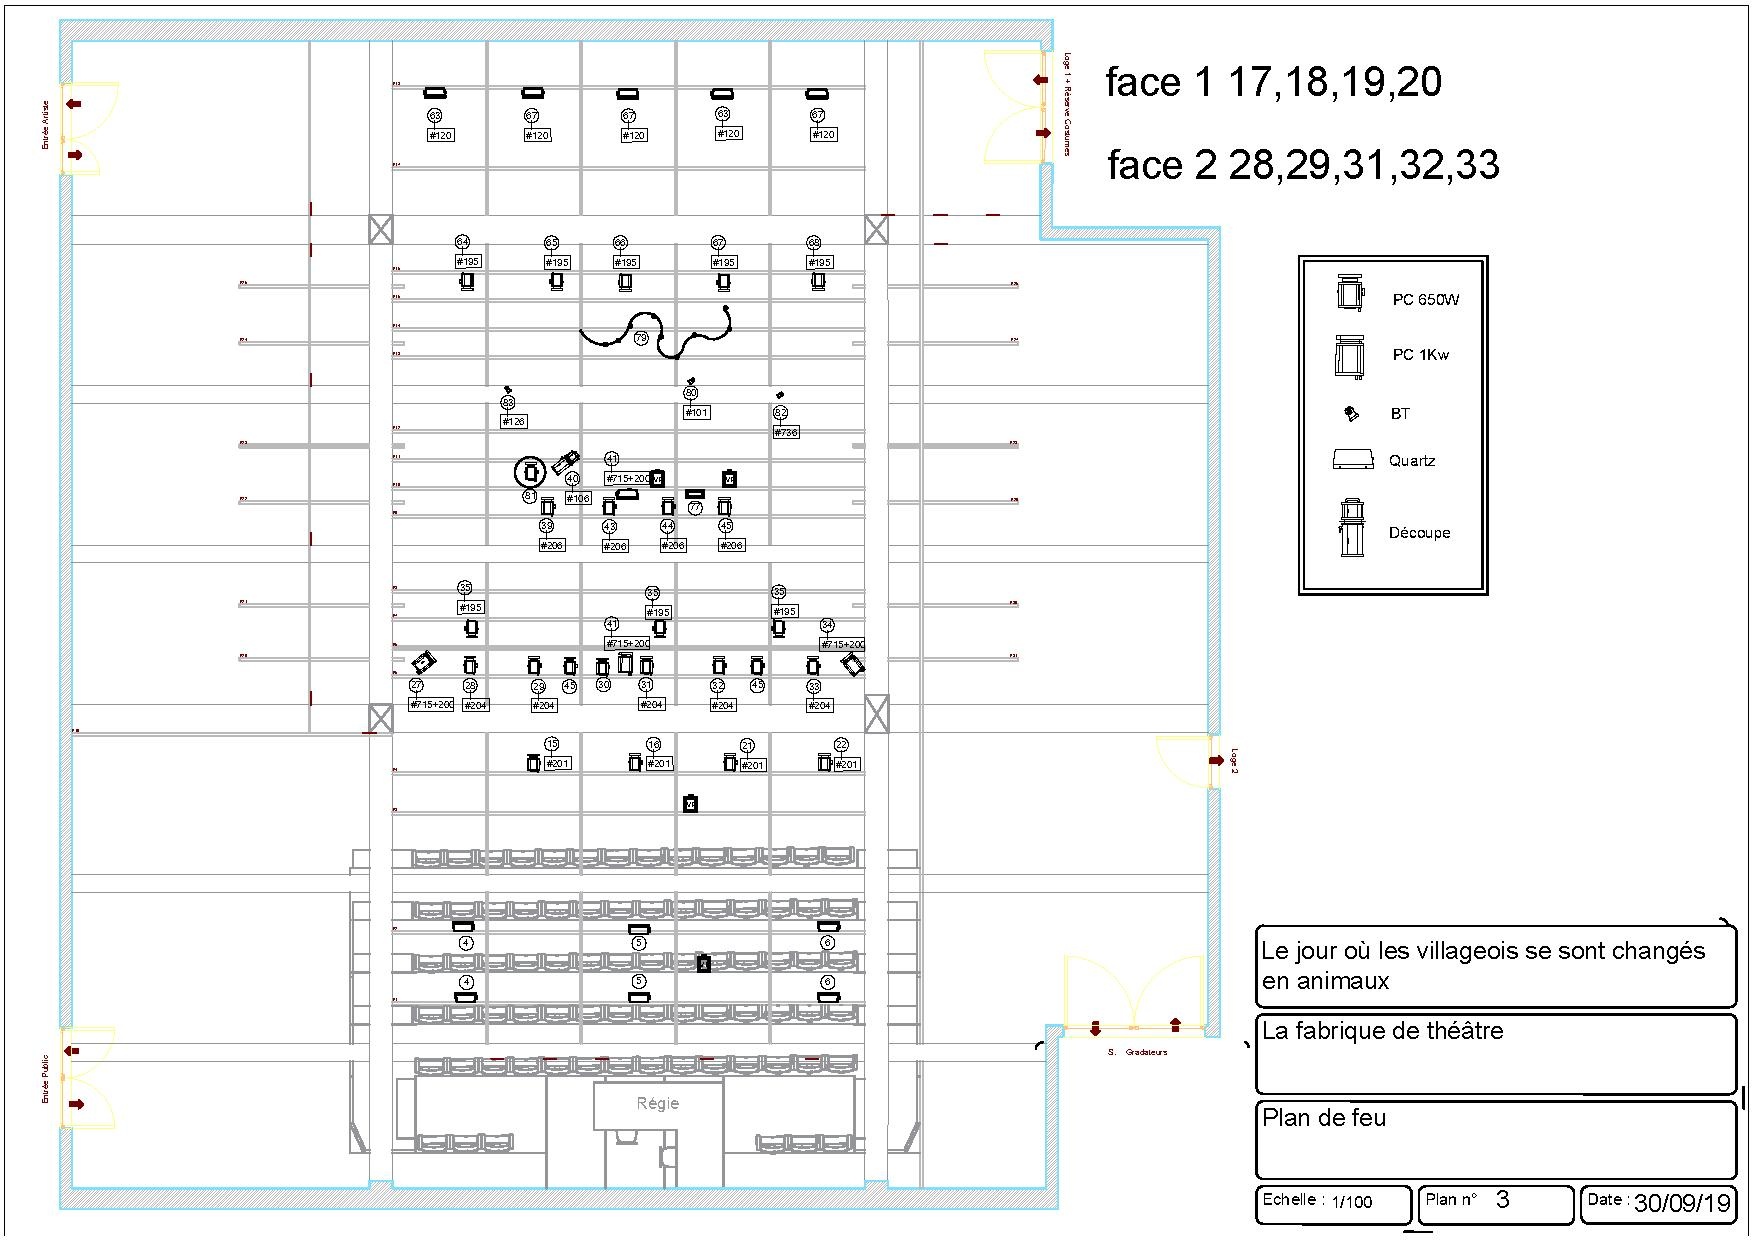Select the fixture under circuit 65
1754x1240 pixels.
(557, 282)
